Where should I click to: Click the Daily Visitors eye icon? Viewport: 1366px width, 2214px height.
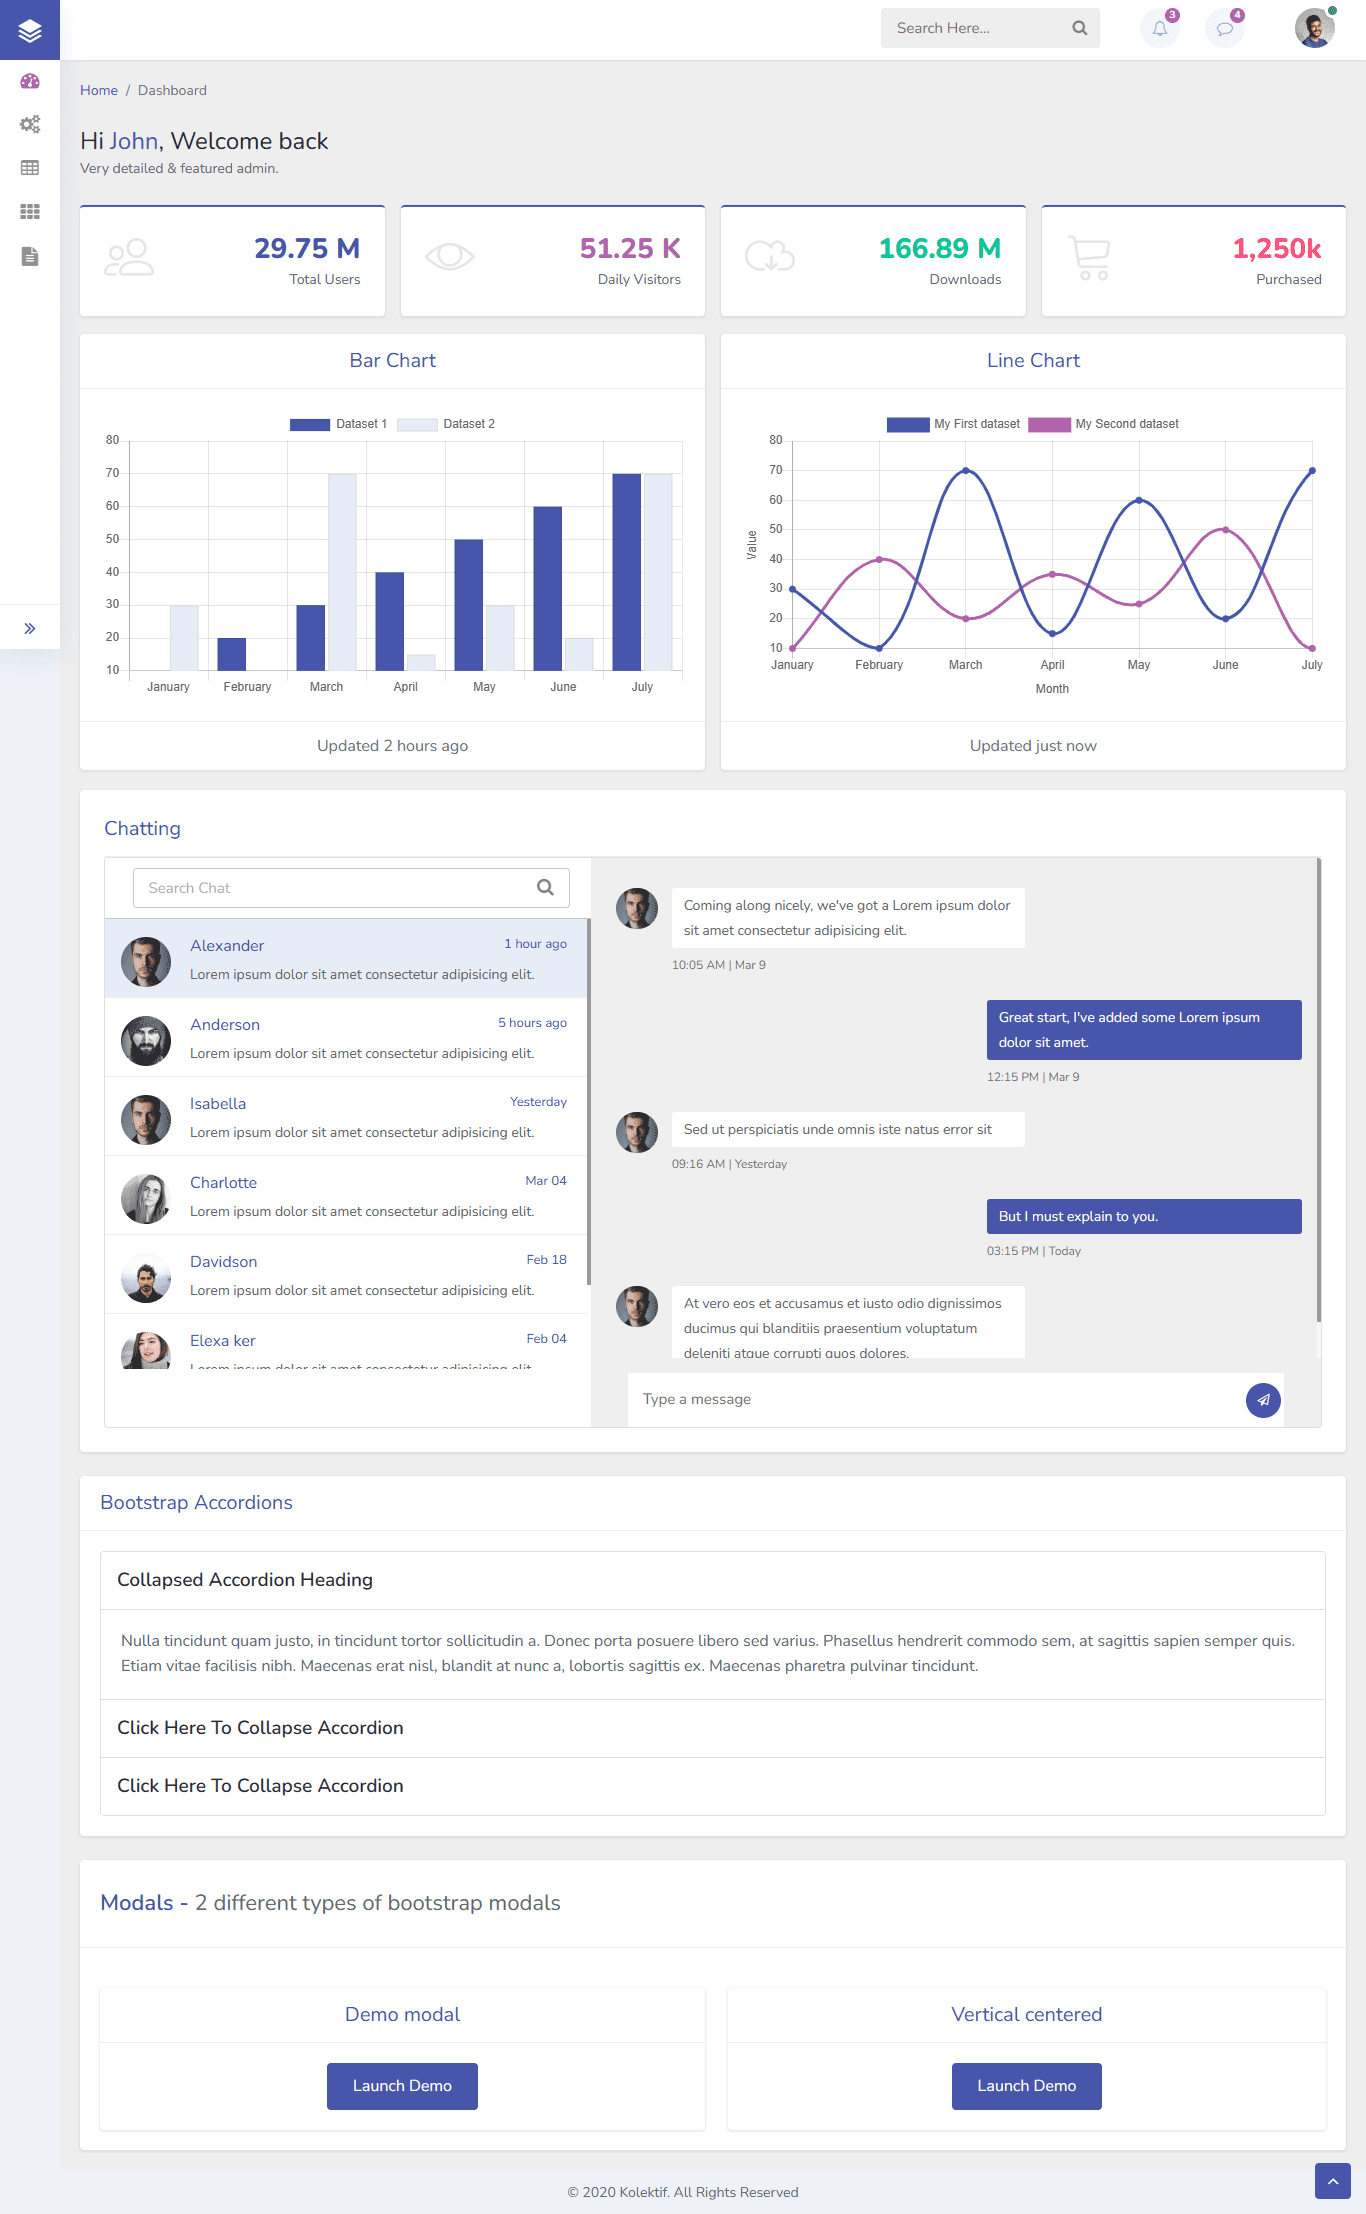coord(450,257)
